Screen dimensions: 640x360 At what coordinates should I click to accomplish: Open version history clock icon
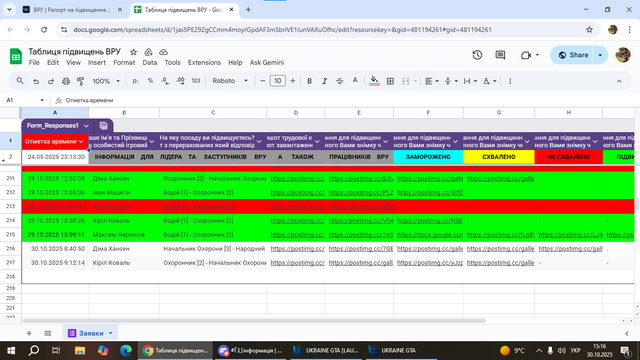(x=477, y=55)
